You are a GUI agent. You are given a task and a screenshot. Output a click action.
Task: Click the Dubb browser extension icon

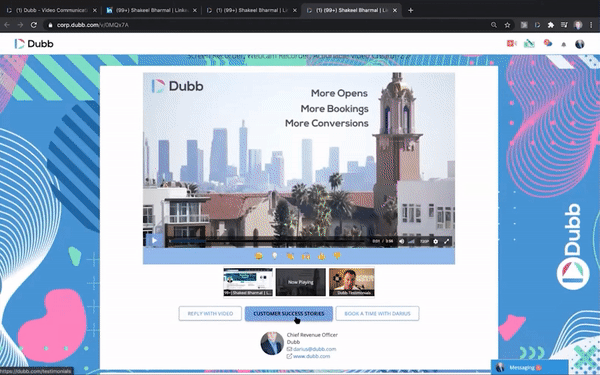[537, 25]
